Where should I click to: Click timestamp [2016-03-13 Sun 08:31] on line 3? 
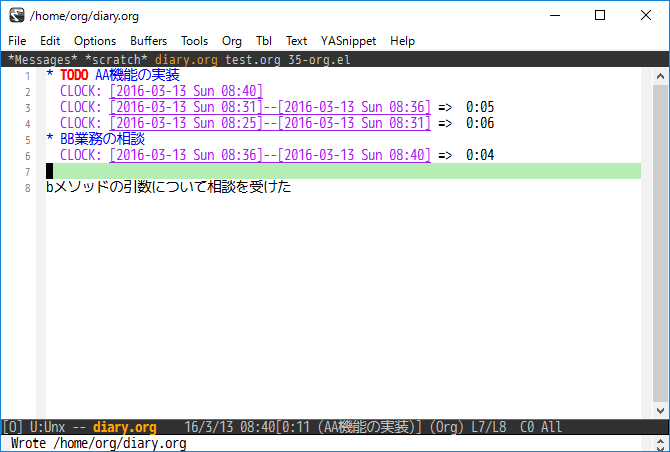186,107
